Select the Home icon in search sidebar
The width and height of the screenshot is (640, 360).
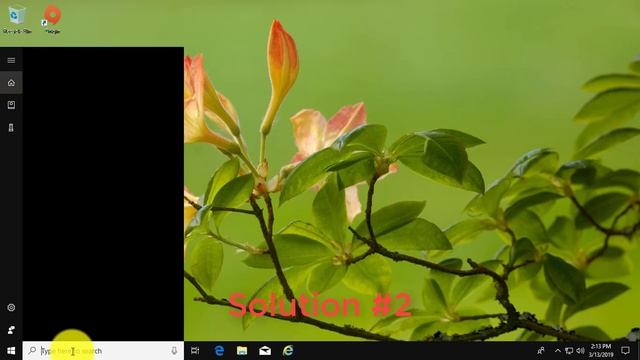[x=11, y=83]
